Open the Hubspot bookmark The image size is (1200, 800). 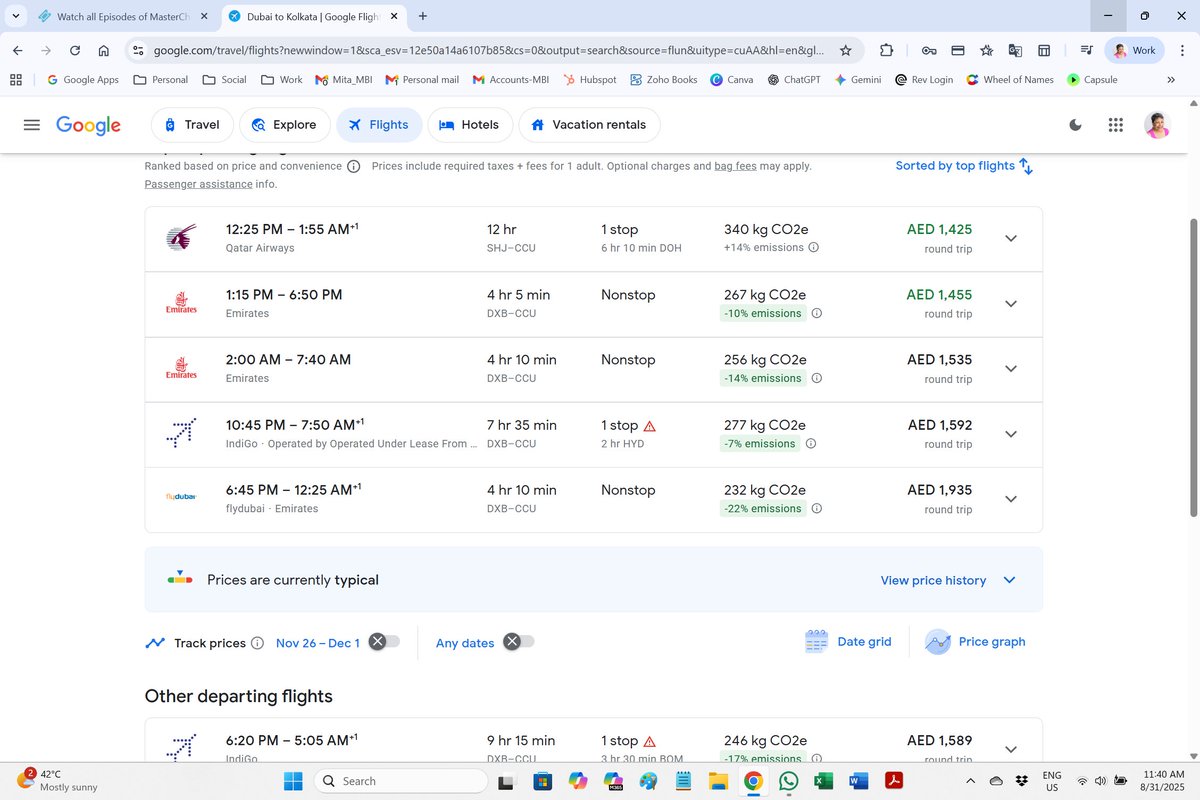pos(589,80)
